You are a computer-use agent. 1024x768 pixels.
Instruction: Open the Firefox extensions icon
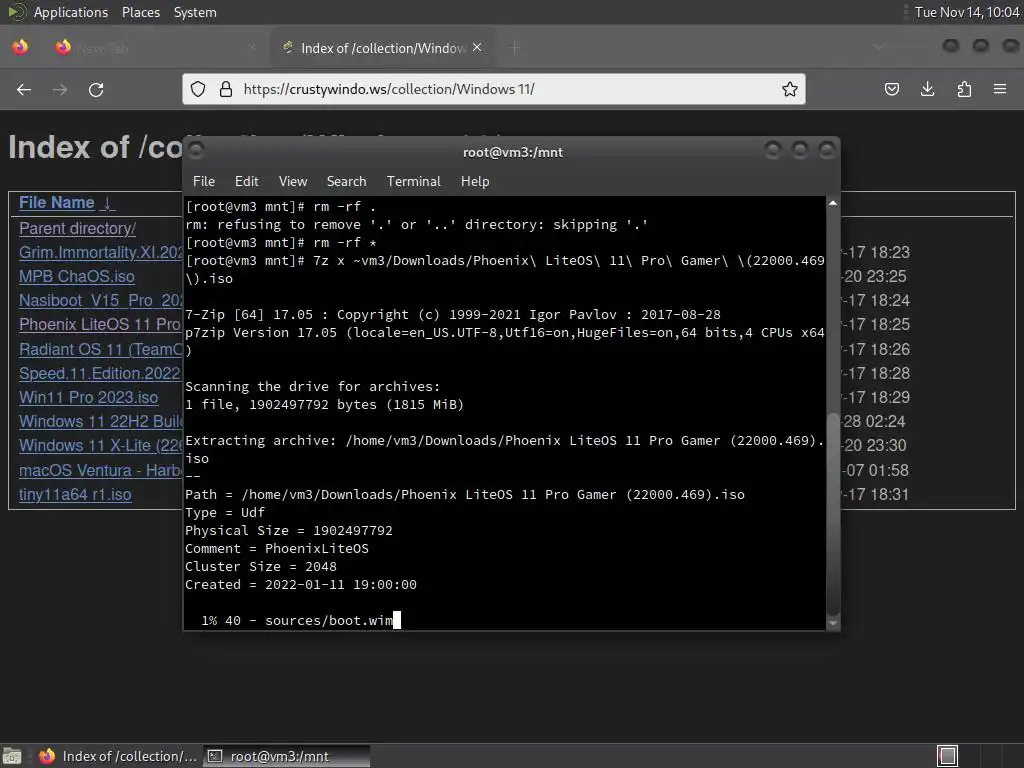[x=964, y=89]
